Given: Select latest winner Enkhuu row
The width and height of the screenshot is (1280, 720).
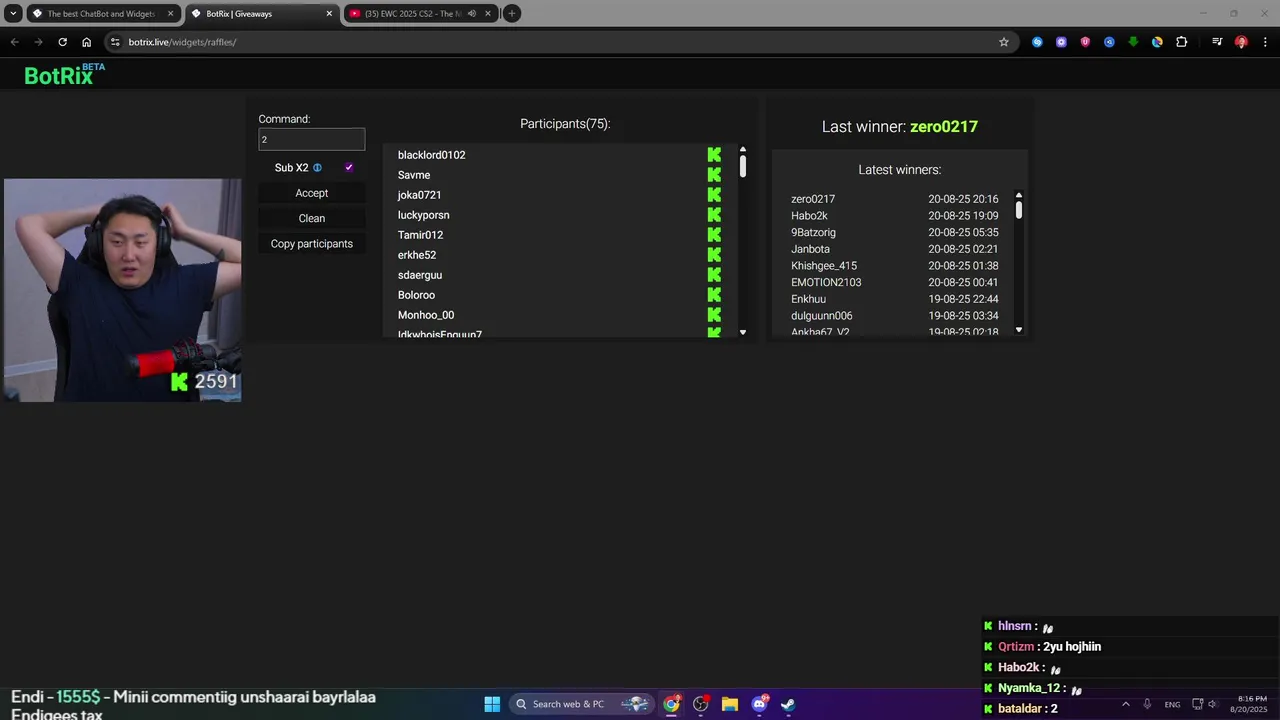Looking at the screenshot, I should 895,299.
